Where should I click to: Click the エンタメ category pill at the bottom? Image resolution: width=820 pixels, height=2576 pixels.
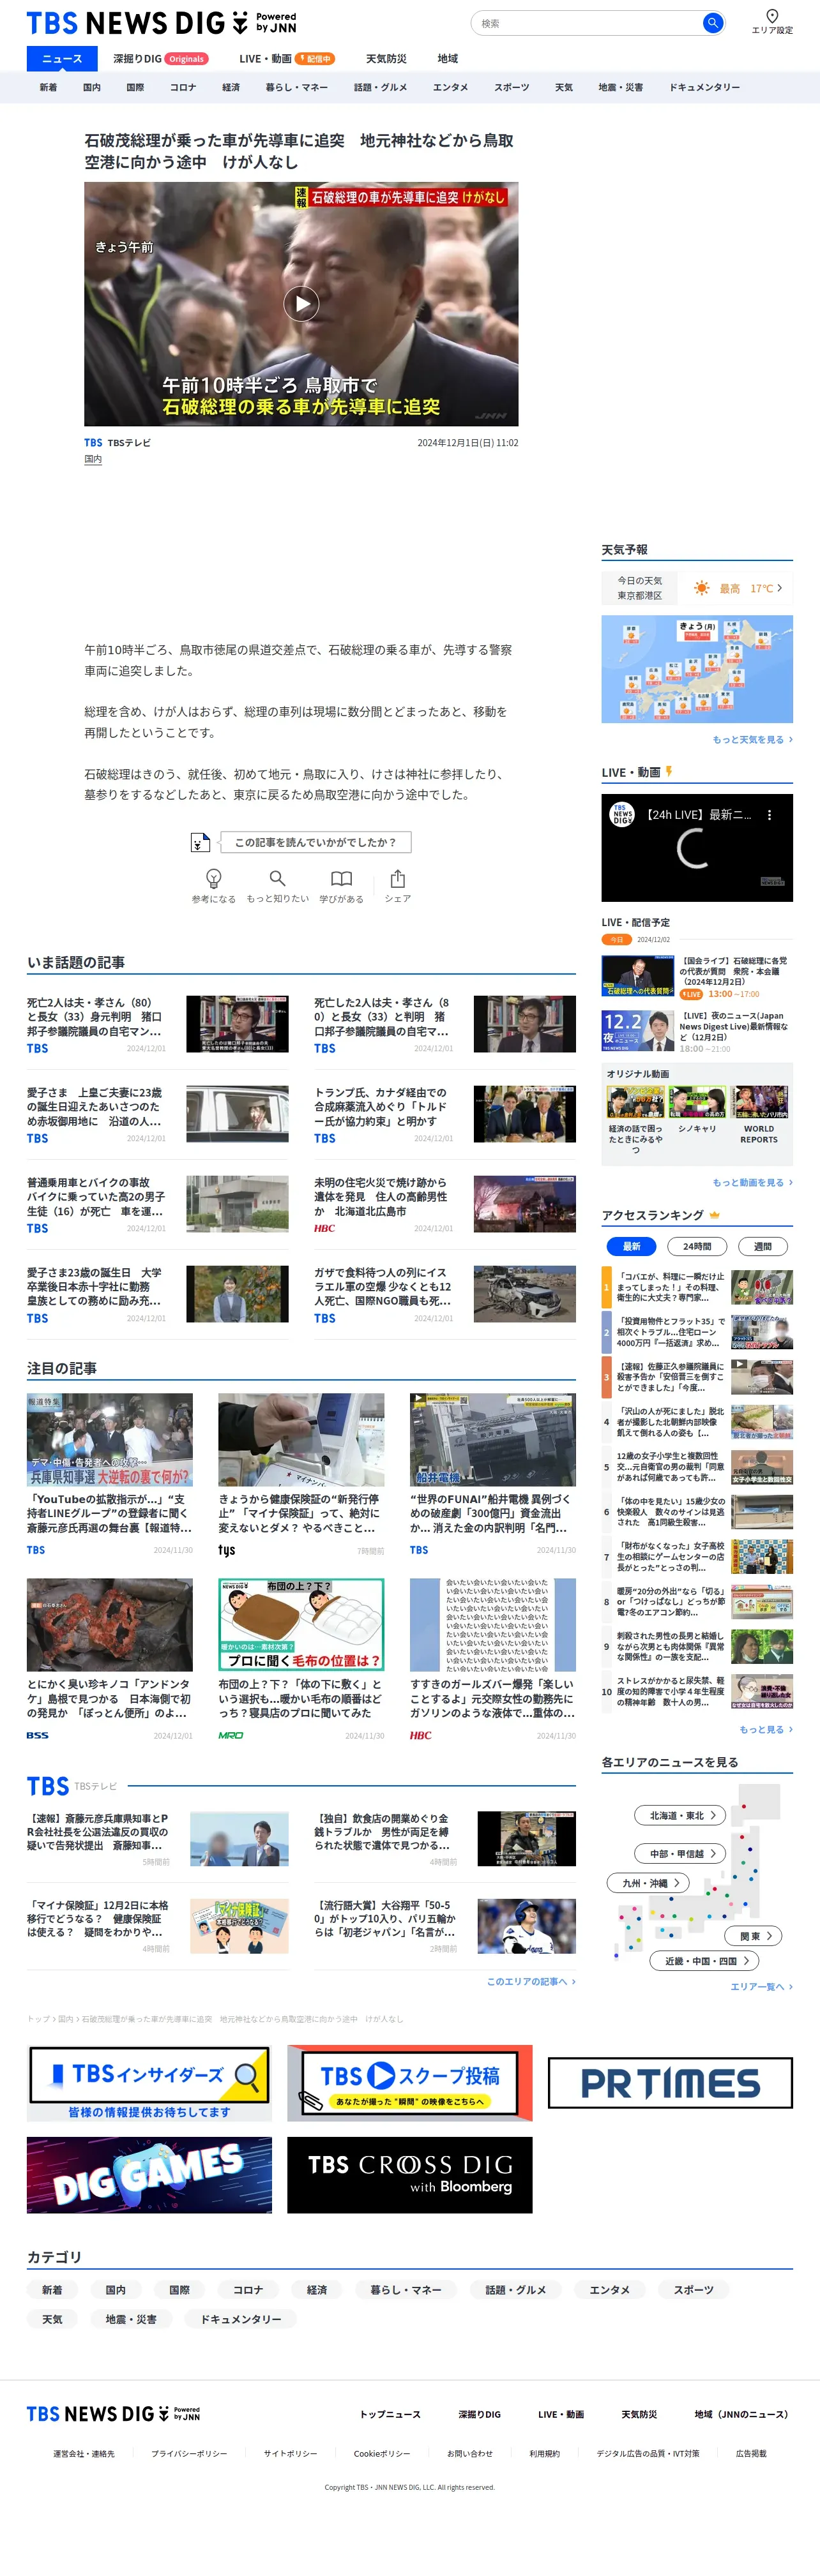tap(609, 2289)
